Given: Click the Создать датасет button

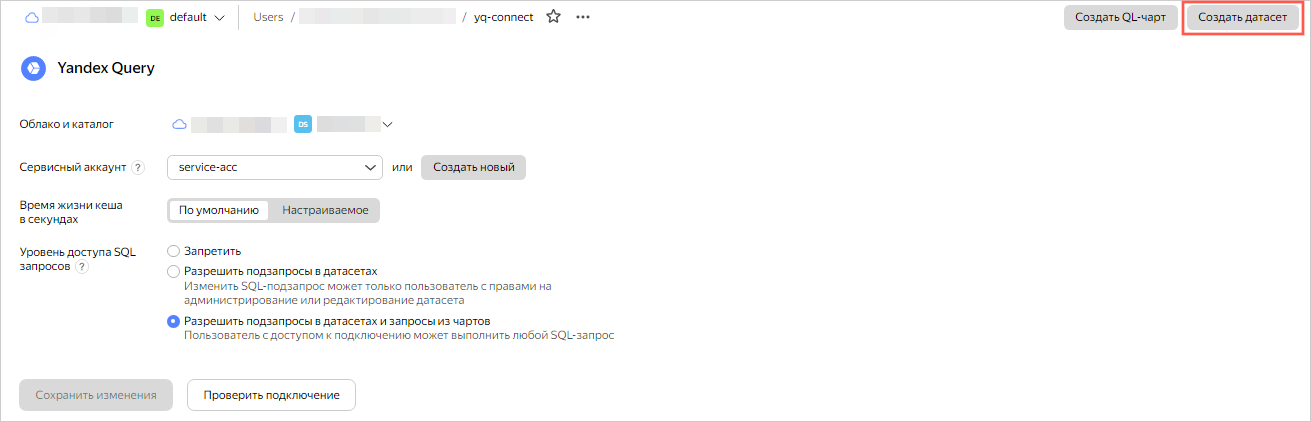Looking at the screenshot, I should [1242, 17].
